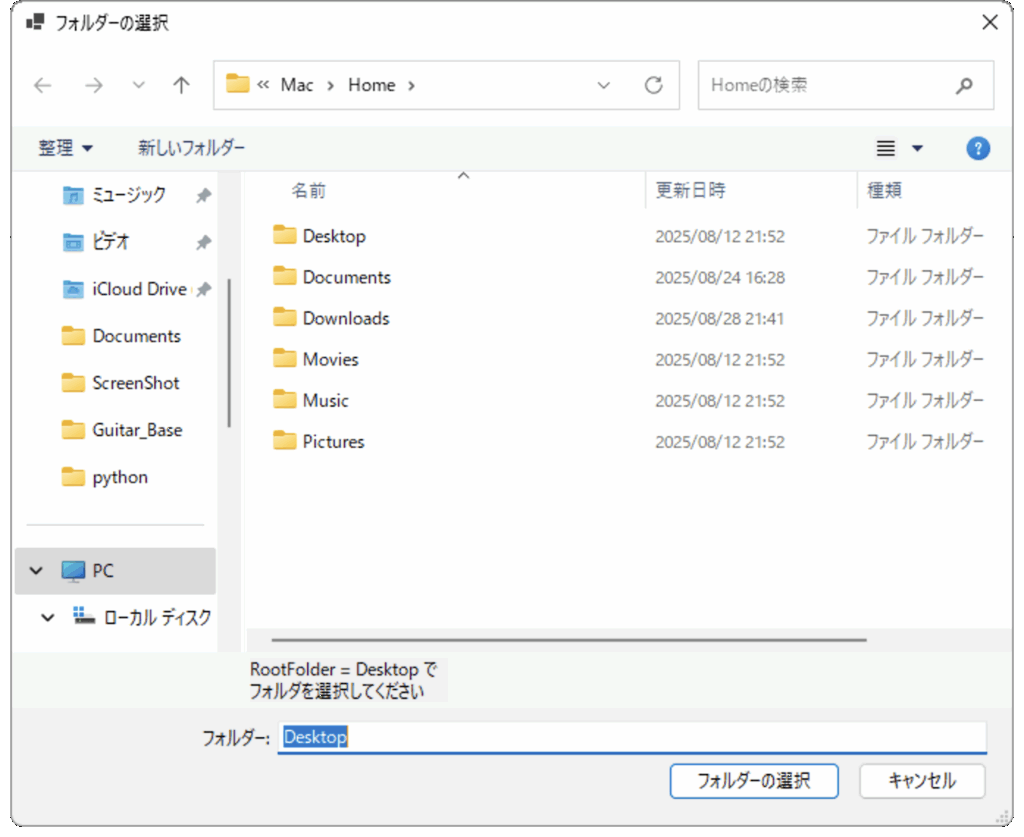The height and width of the screenshot is (837, 1024).
Task: Open the address bar history dropdown
Action: (x=604, y=85)
